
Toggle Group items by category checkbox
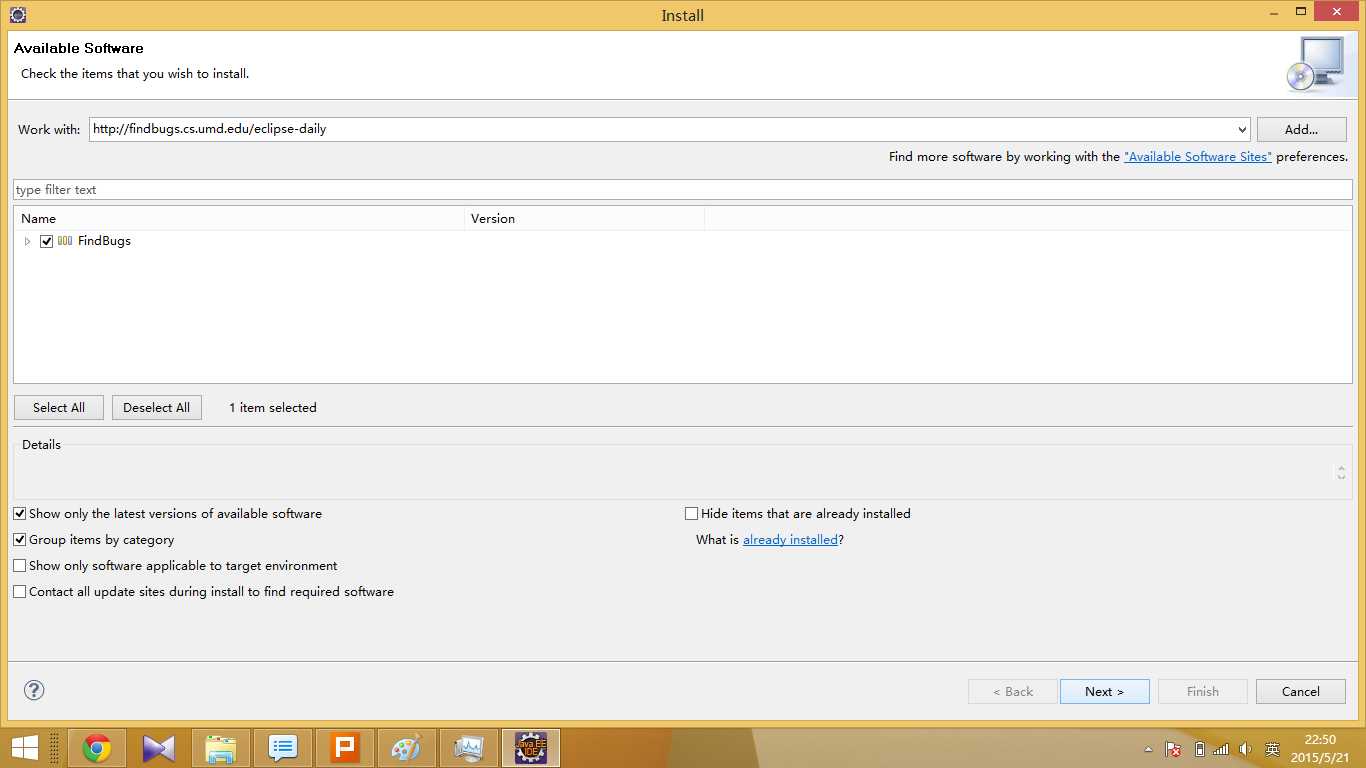19,540
